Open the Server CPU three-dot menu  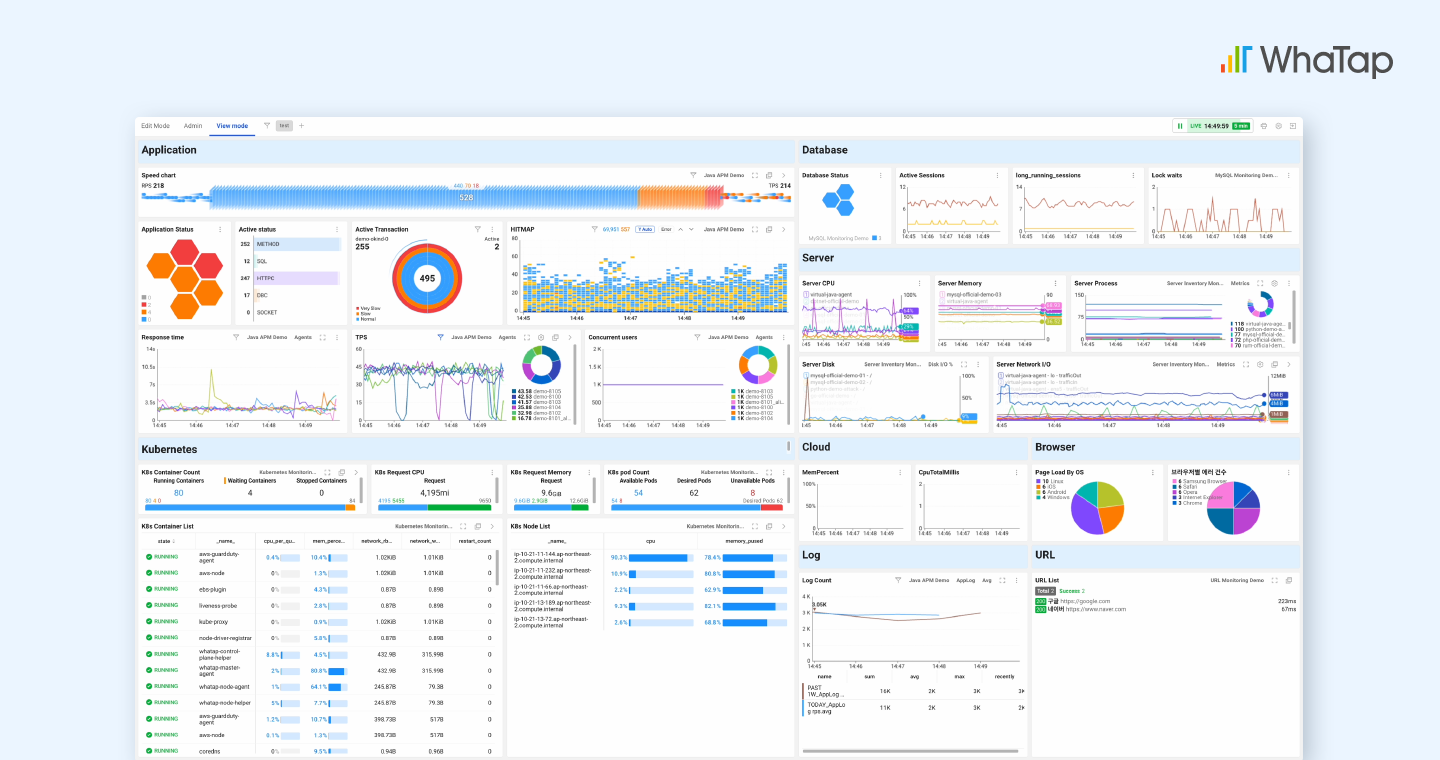(919, 283)
